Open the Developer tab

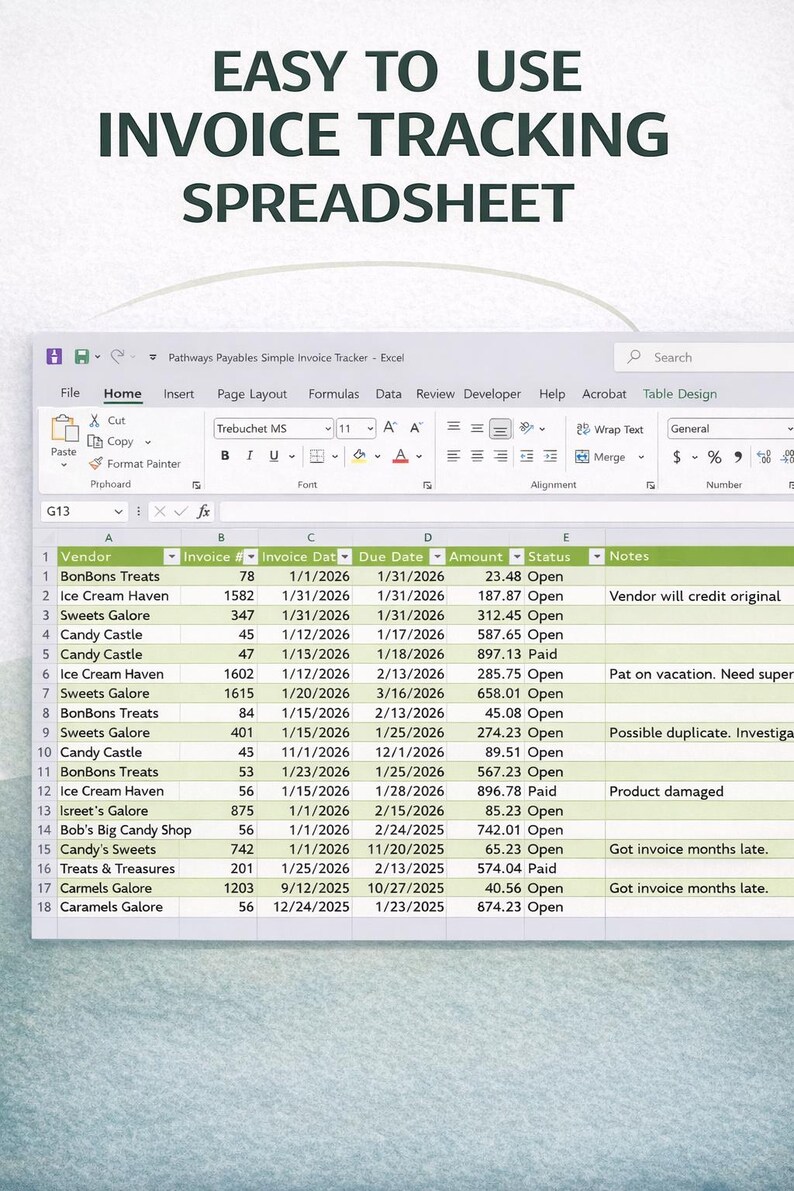492,393
